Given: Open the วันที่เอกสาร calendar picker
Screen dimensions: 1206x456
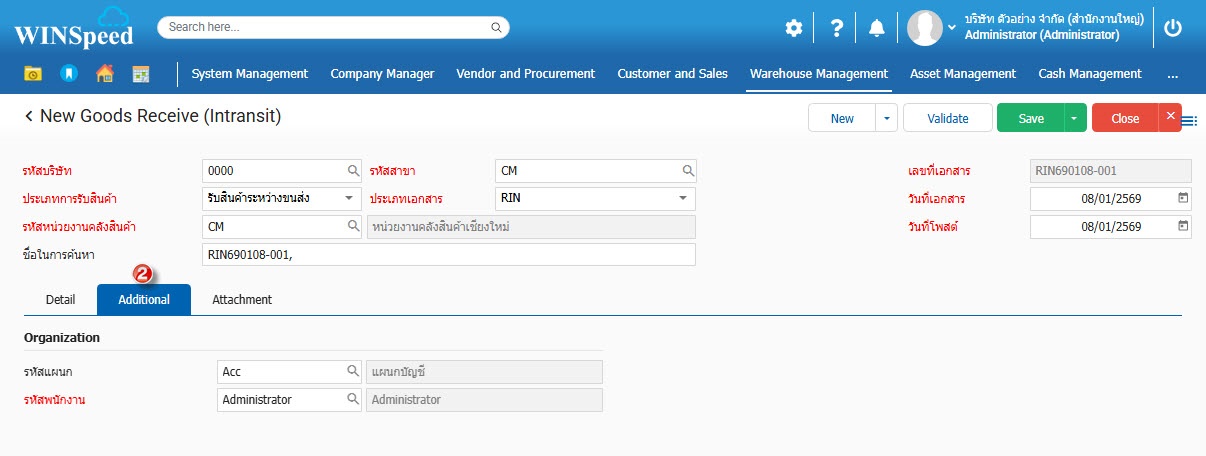Looking at the screenshot, I should click(1183, 198).
